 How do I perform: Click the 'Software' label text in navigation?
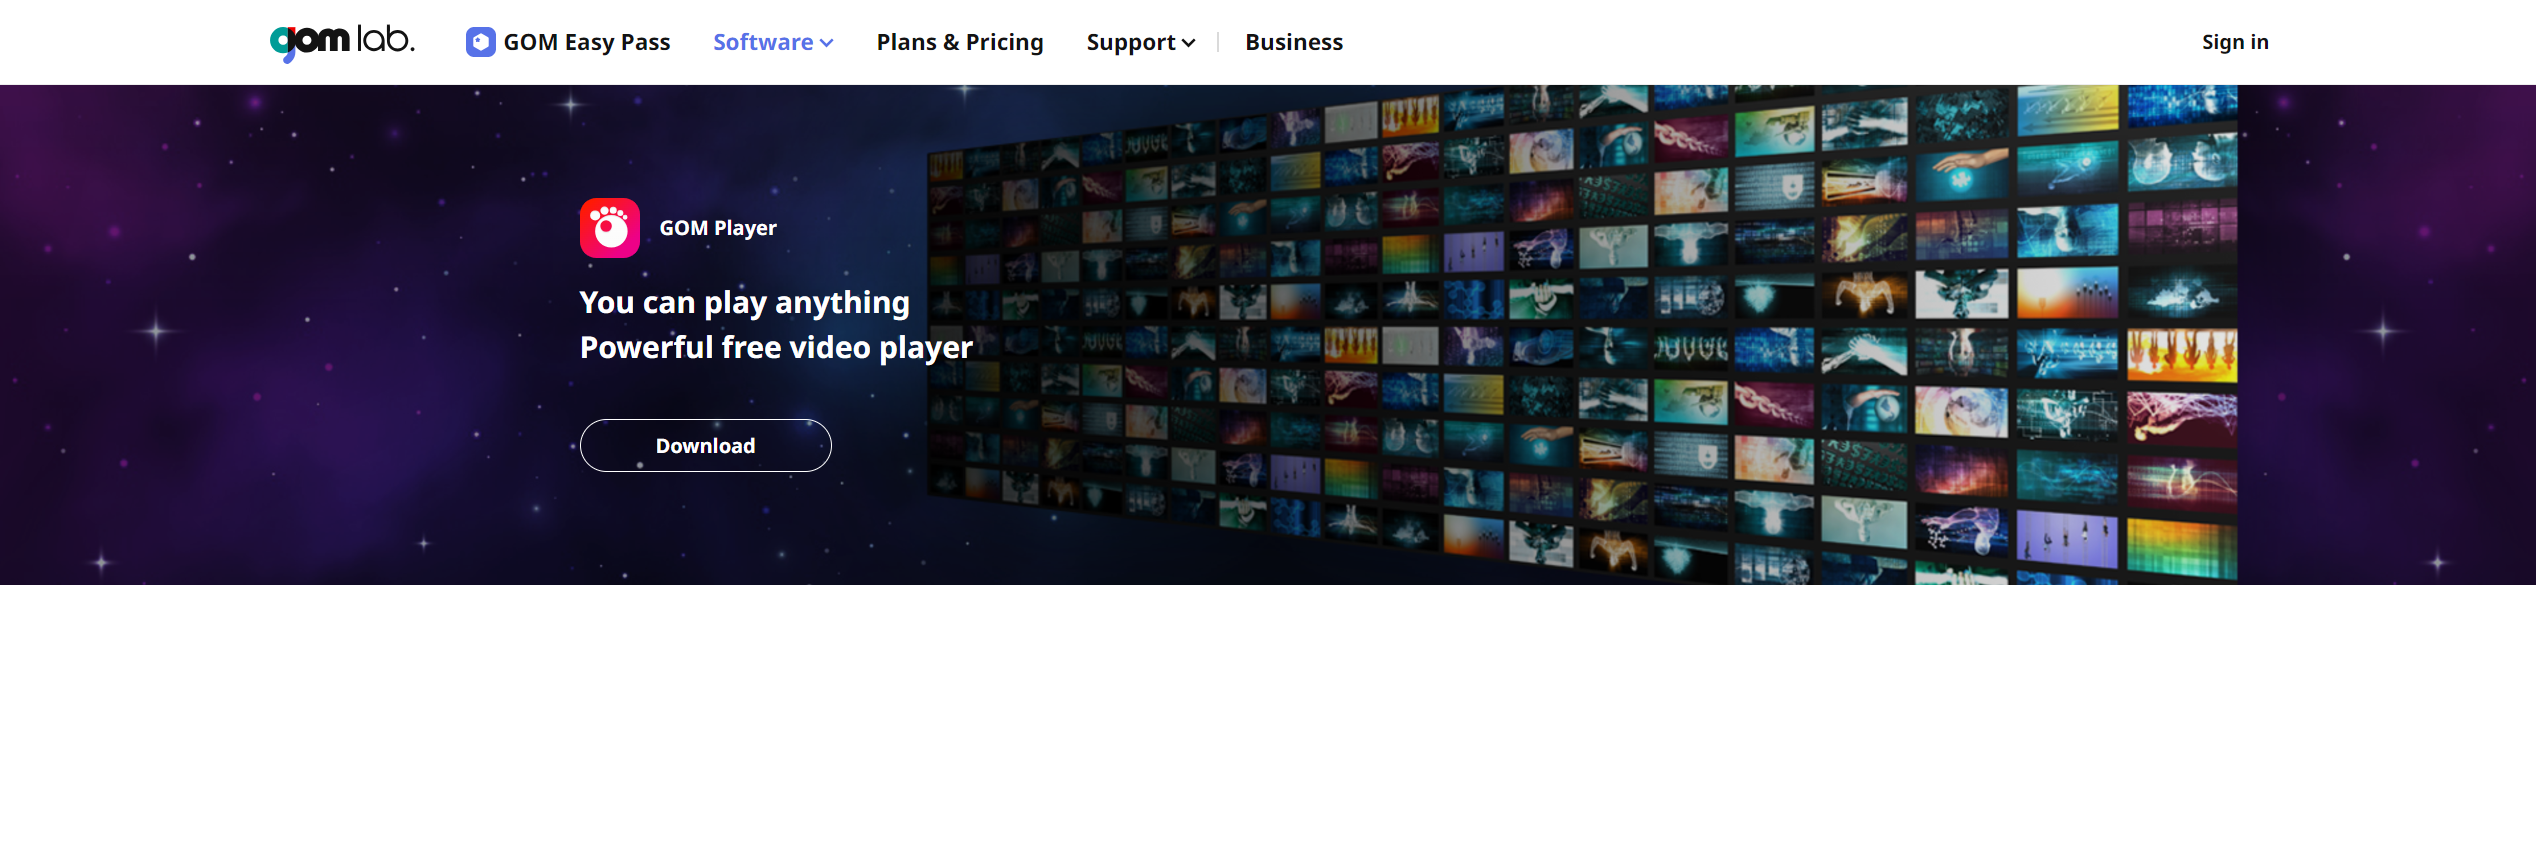pos(762,42)
